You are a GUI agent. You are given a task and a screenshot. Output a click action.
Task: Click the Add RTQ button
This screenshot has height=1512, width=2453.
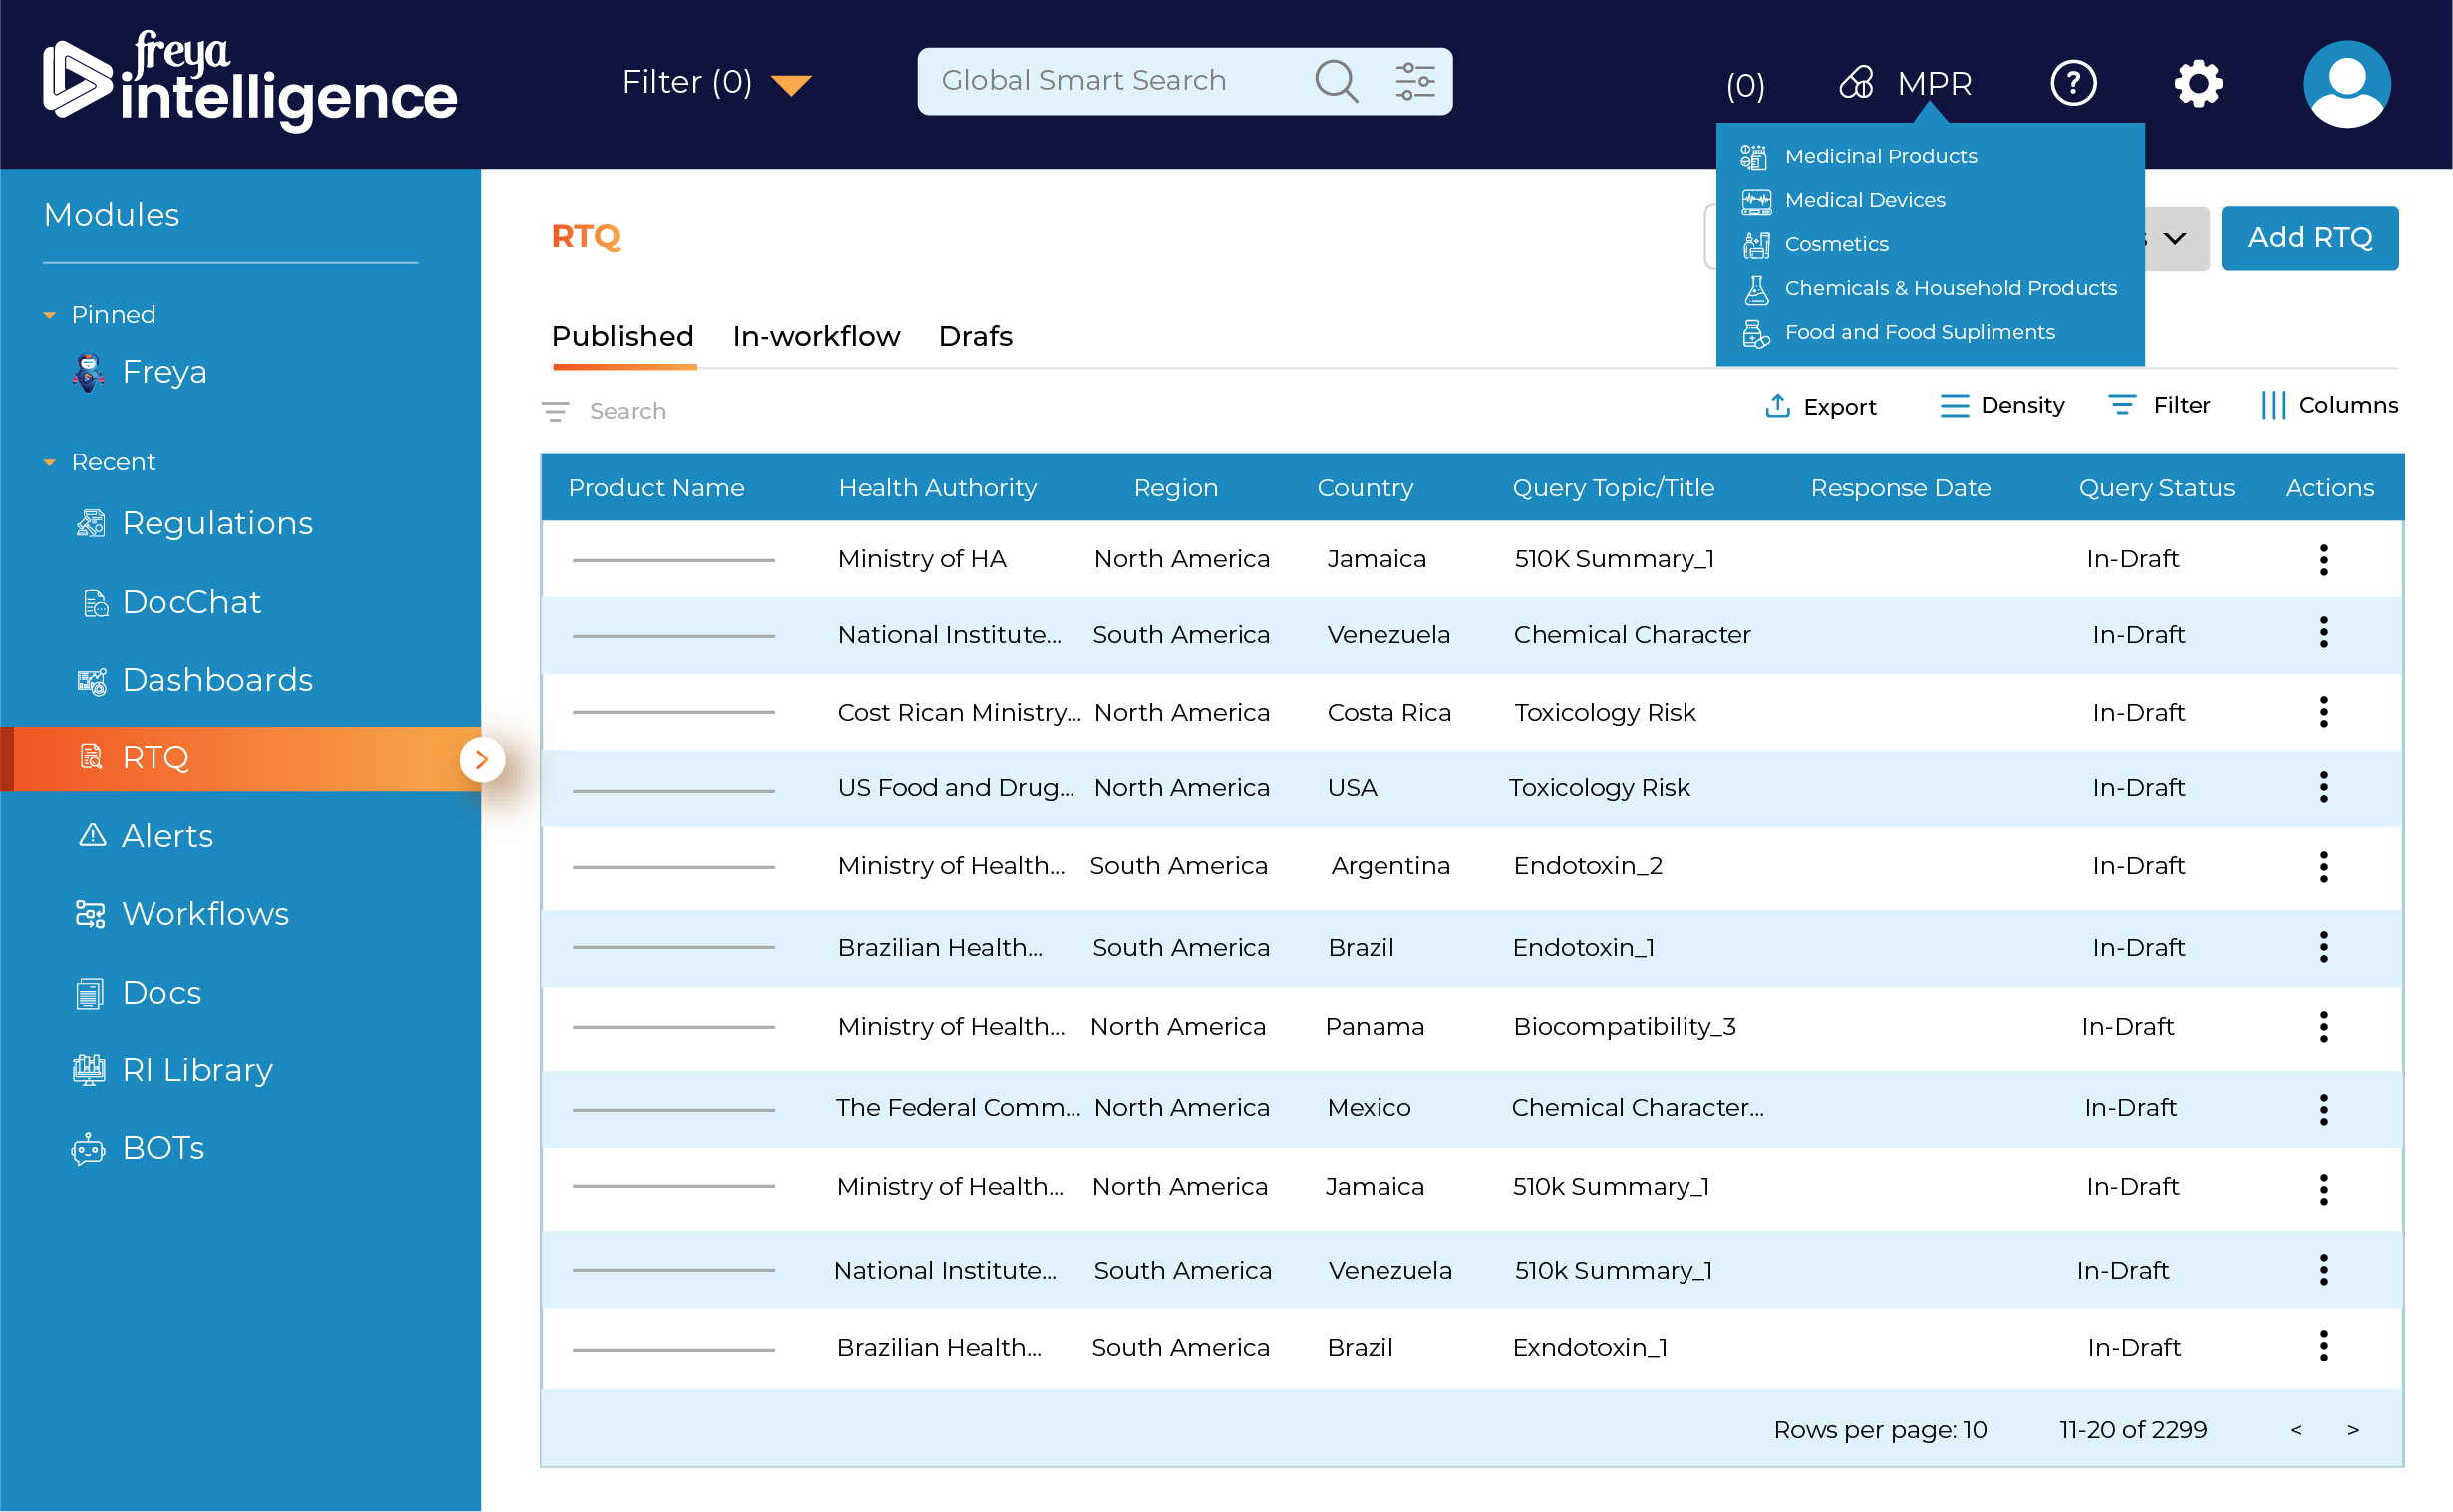2310,238
